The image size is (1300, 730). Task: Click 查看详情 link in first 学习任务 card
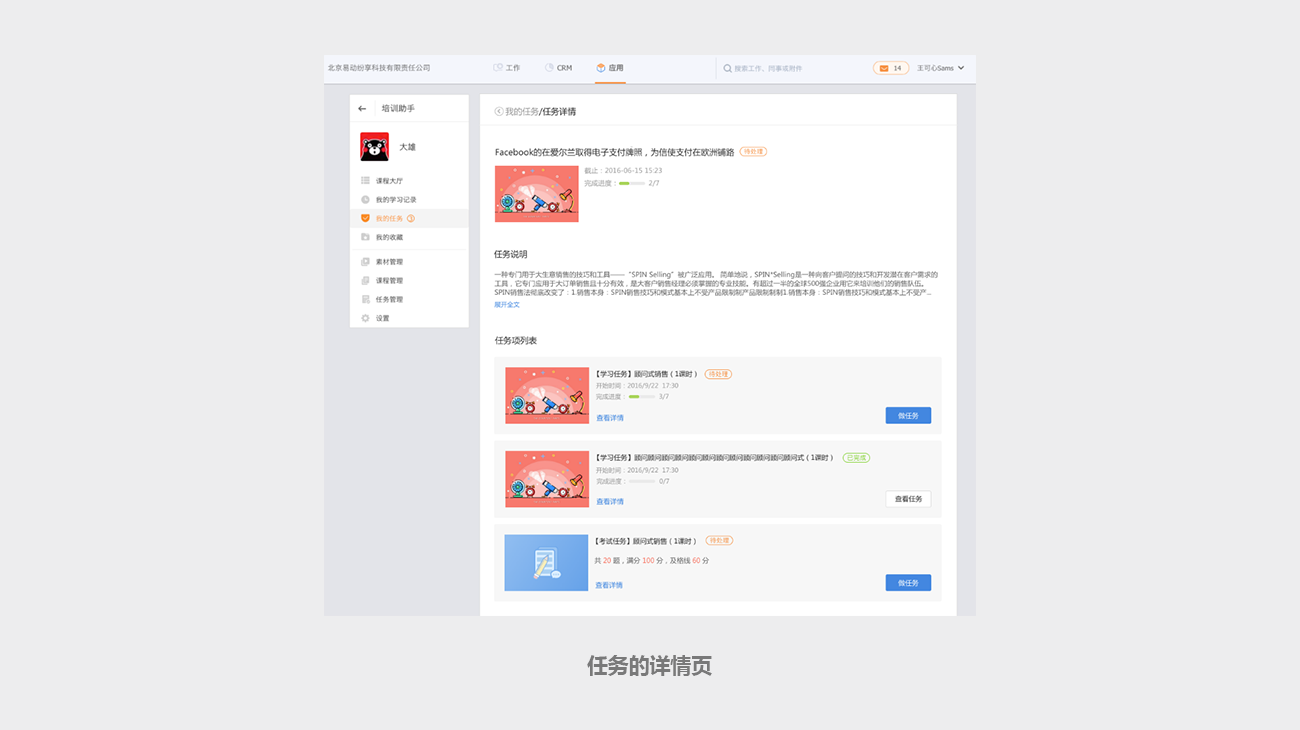coord(610,418)
